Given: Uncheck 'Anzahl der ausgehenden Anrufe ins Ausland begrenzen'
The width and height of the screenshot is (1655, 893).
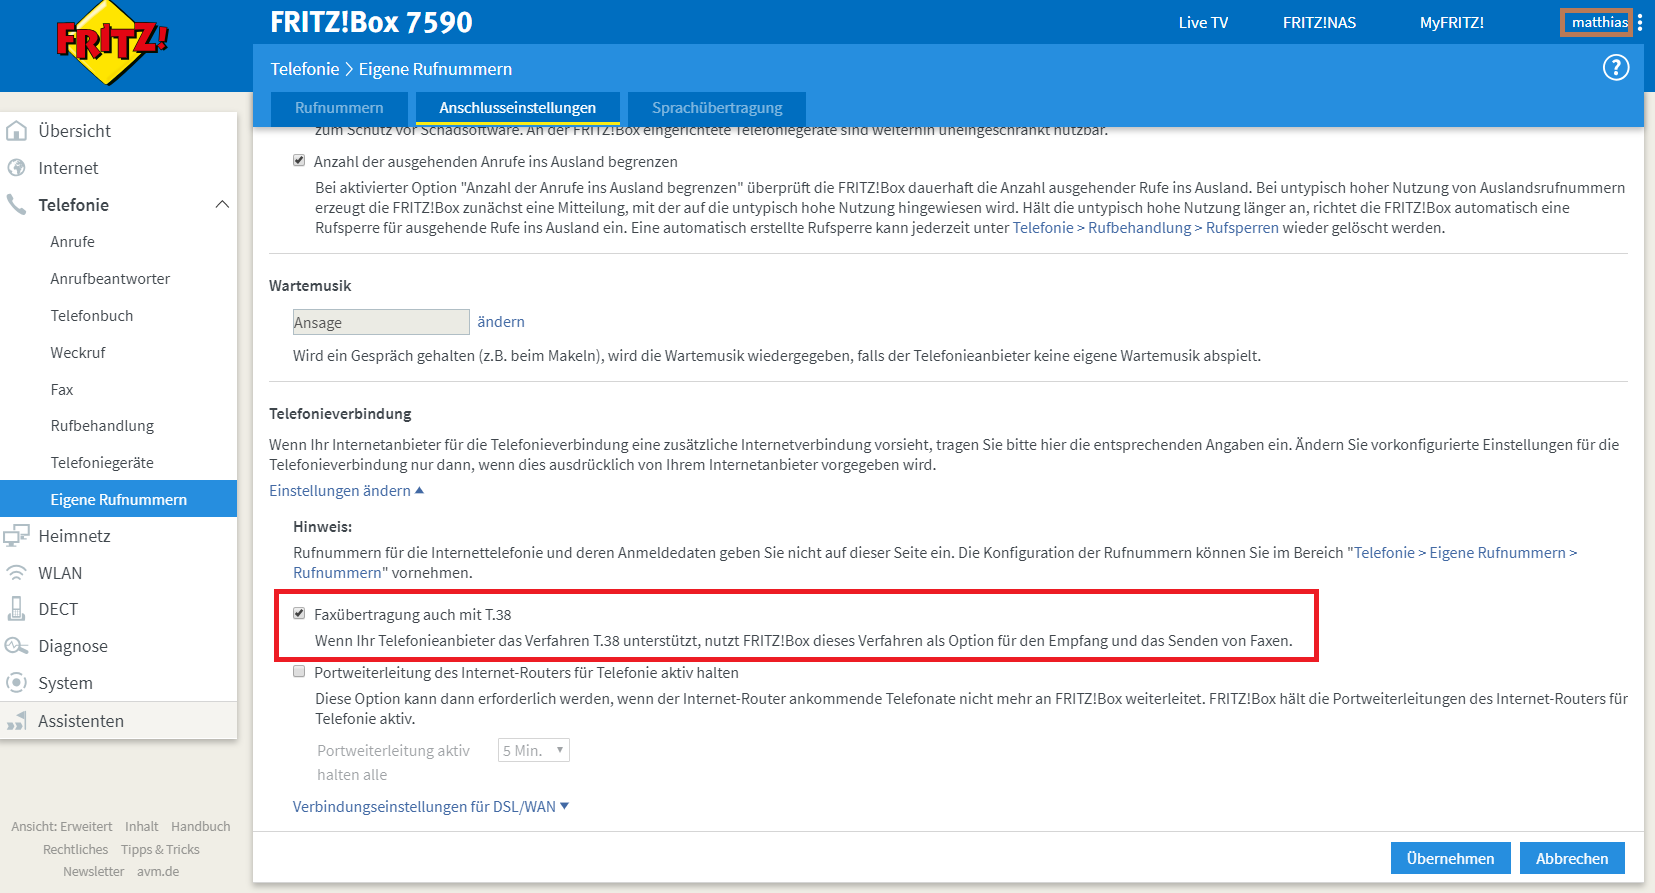Looking at the screenshot, I should click(x=299, y=161).
